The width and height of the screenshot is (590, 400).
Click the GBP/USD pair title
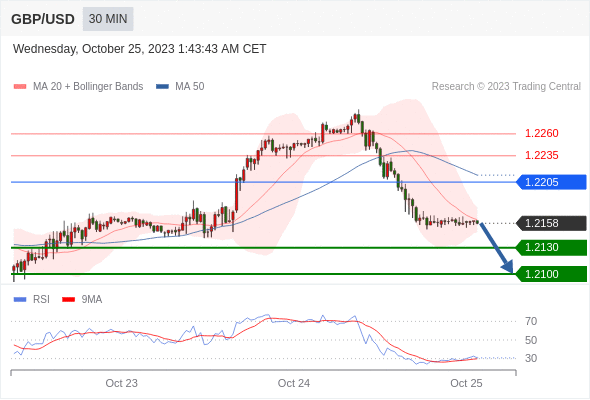click(x=43, y=19)
